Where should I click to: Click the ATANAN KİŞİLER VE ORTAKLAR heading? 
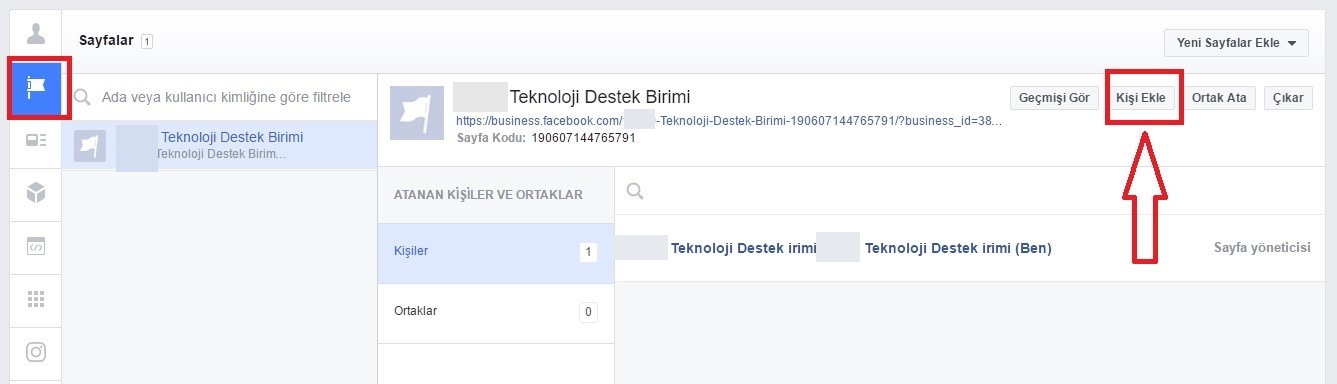pos(489,195)
